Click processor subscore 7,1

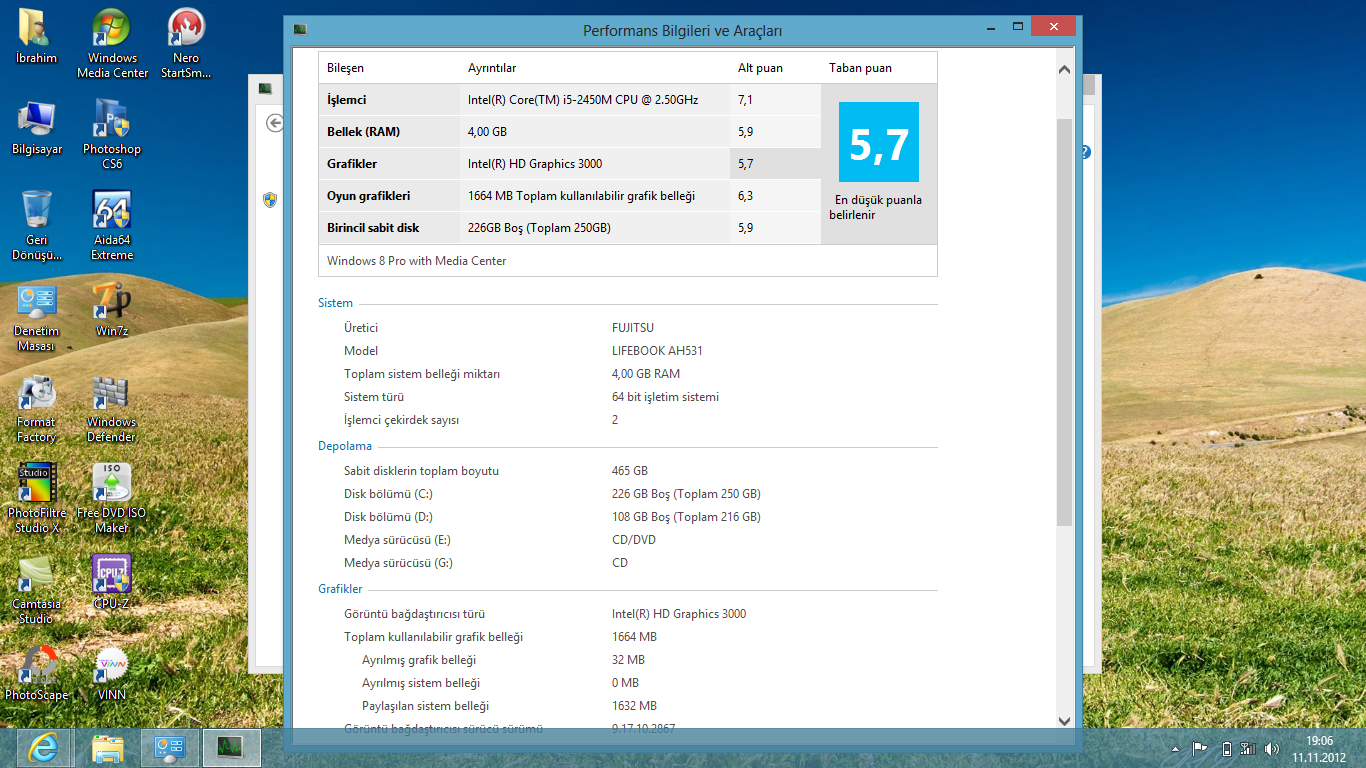(745, 99)
